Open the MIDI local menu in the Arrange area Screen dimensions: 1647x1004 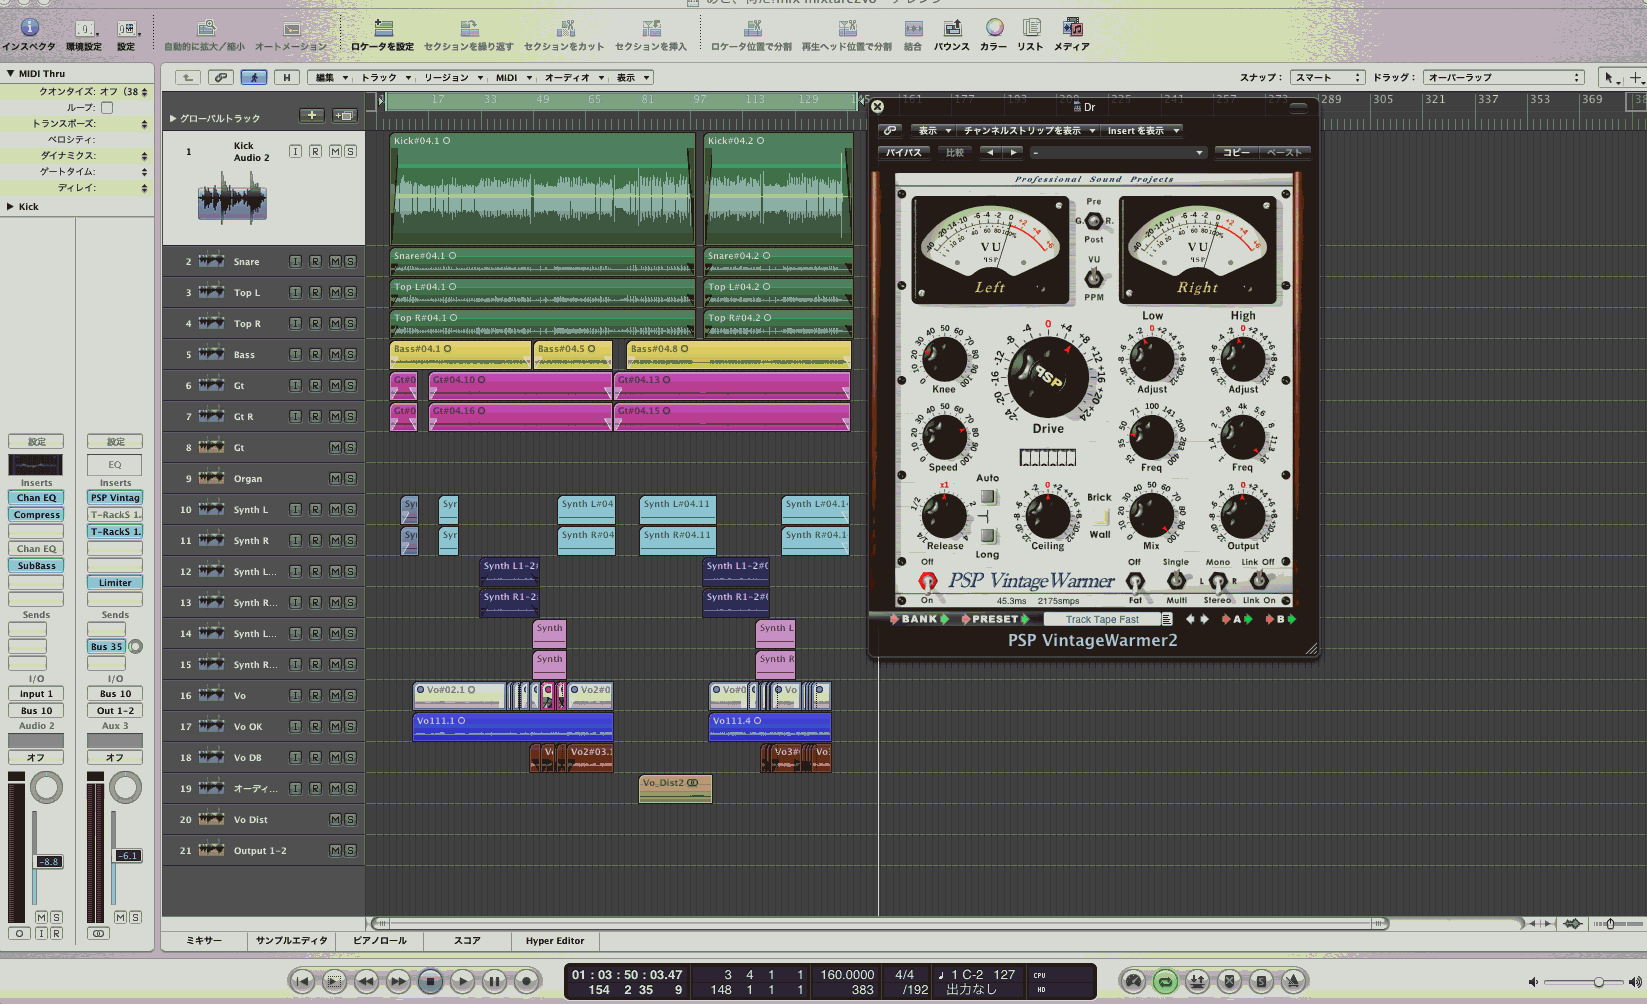pos(513,77)
